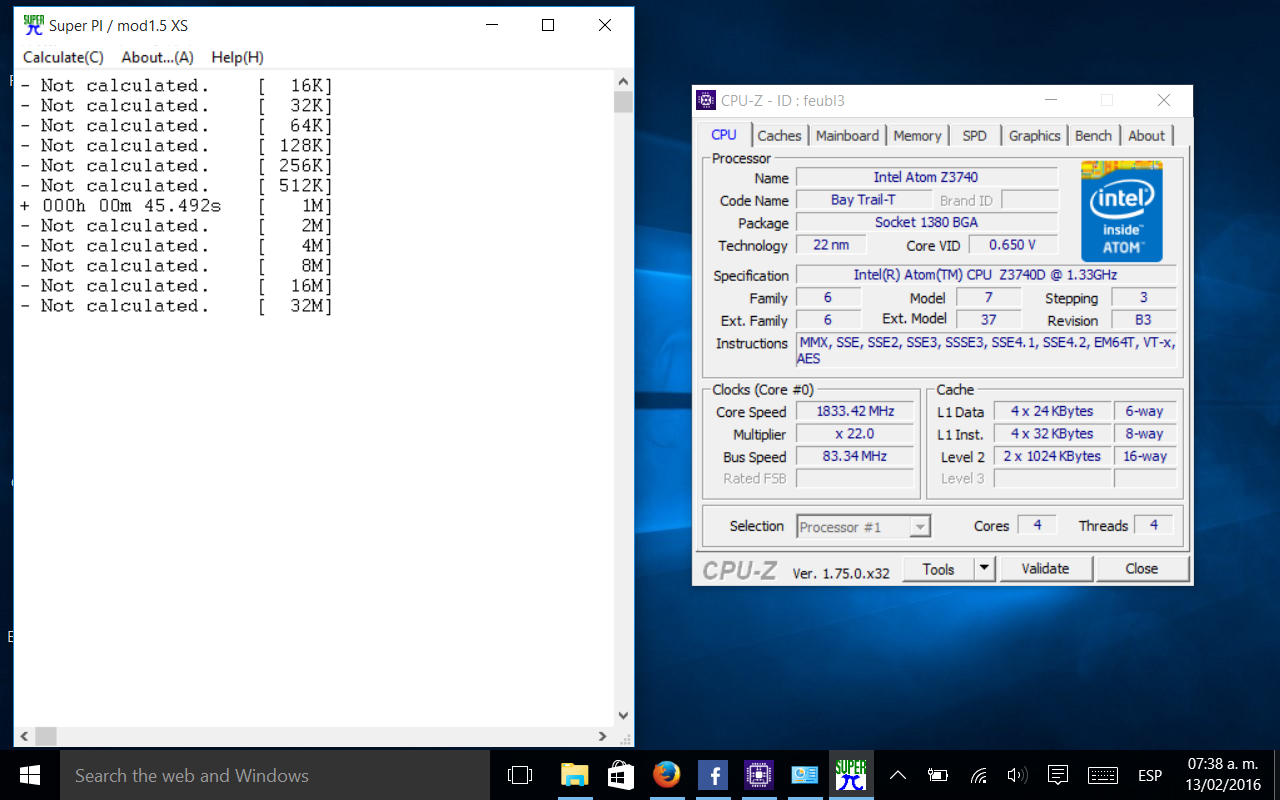Viewport: 1280px width, 800px height.
Task: Click the Super PI vertical scrollbar thumb
Action: click(624, 102)
